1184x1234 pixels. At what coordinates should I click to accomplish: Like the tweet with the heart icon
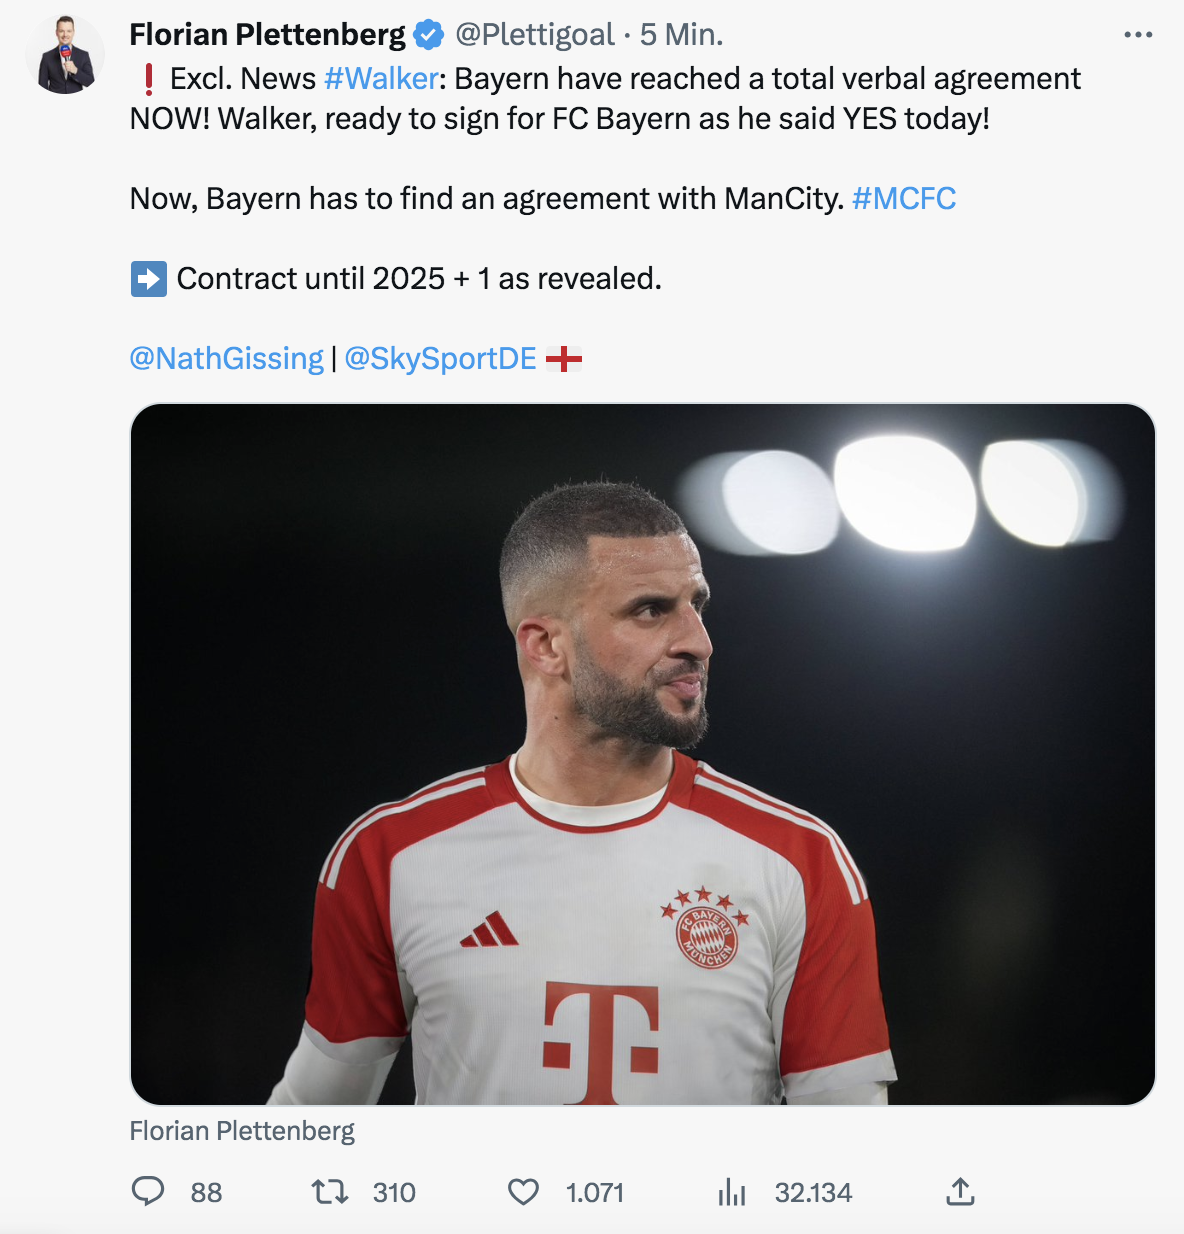(x=523, y=1191)
